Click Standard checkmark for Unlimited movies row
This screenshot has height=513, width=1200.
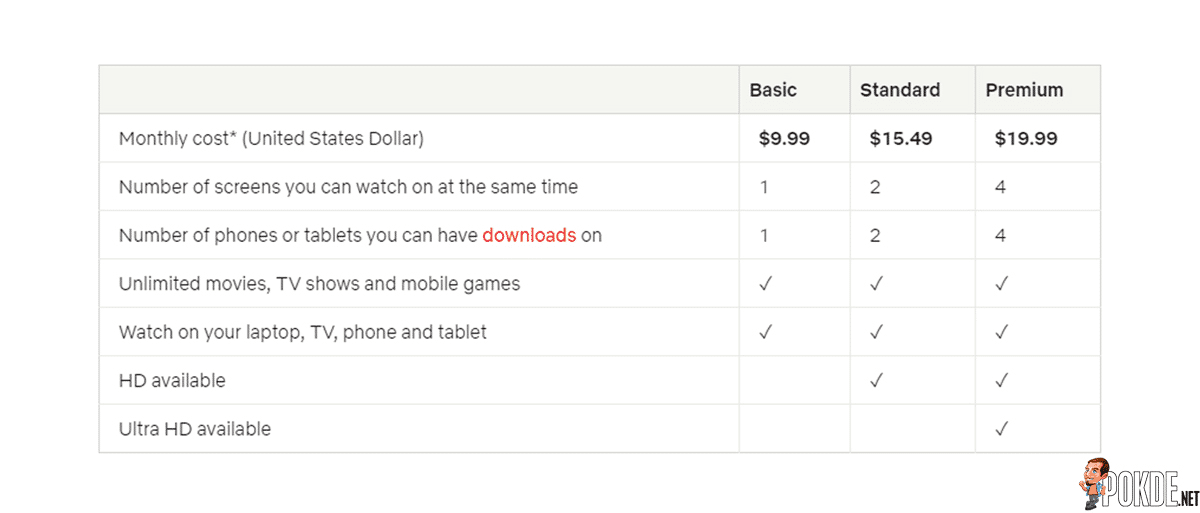click(x=876, y=284)
